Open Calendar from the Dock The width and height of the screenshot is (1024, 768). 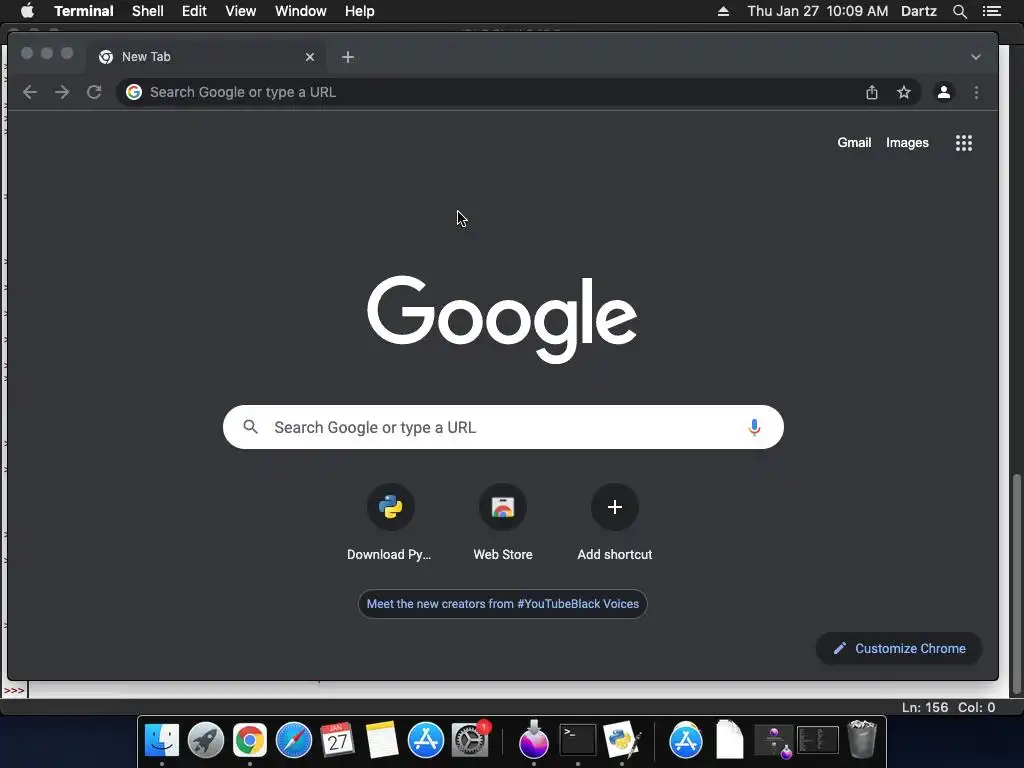(338, 741)
